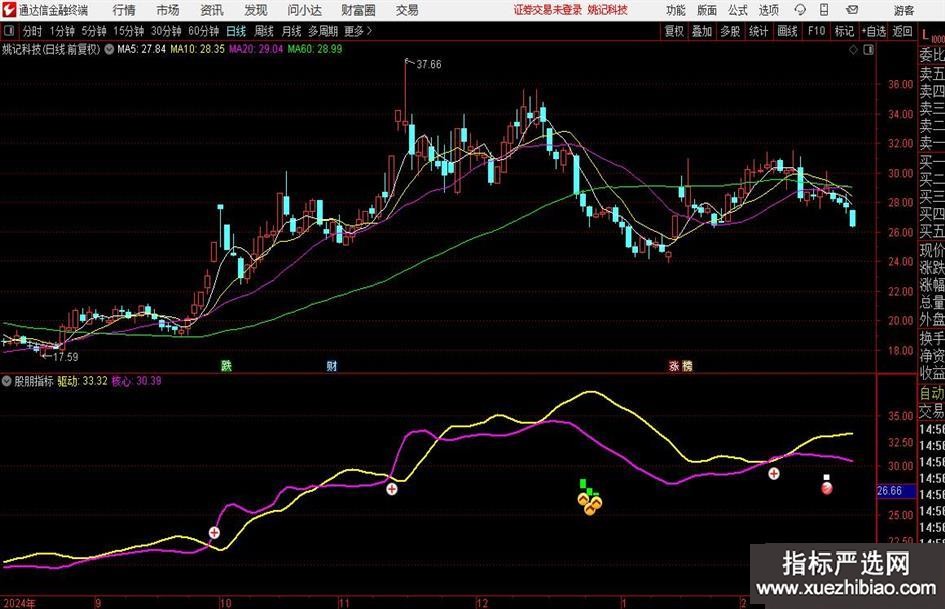The image size is (945, 609).
Task: Open the 功能 menu
Action: point(676,10)
